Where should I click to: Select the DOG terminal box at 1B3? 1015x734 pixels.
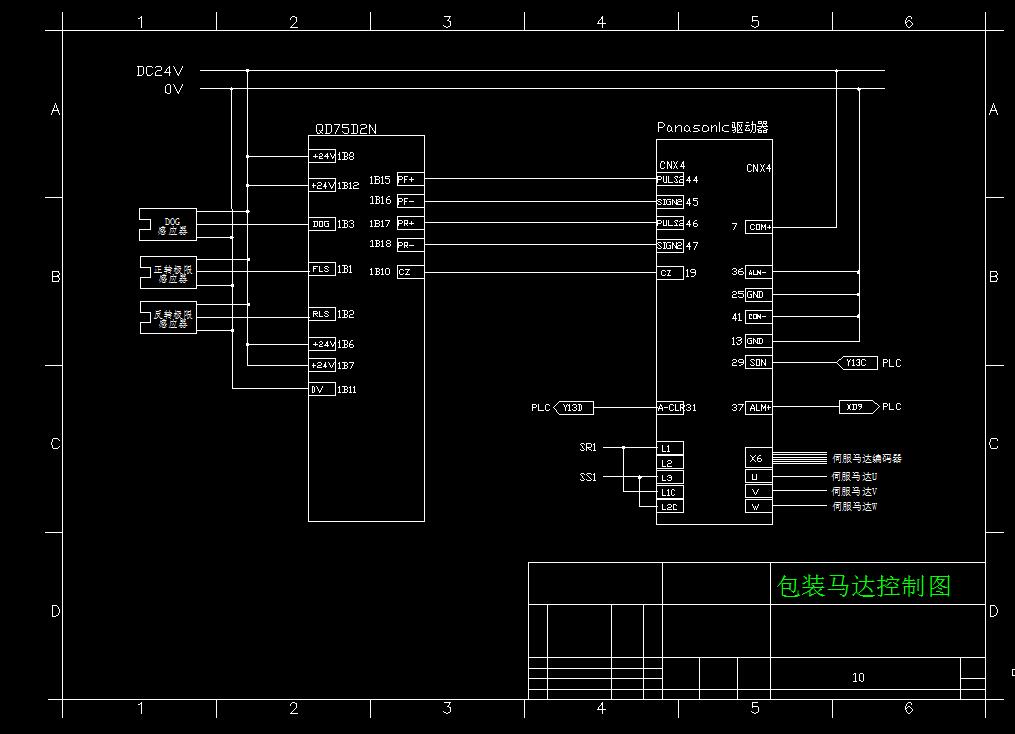tap(322, 224)
